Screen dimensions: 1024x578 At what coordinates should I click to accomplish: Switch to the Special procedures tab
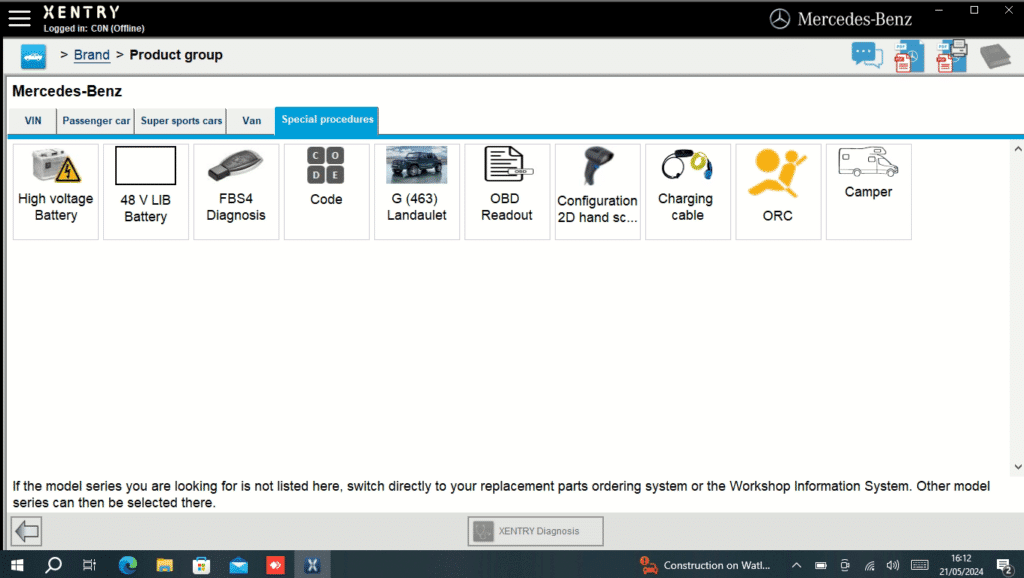pos(326,120)
